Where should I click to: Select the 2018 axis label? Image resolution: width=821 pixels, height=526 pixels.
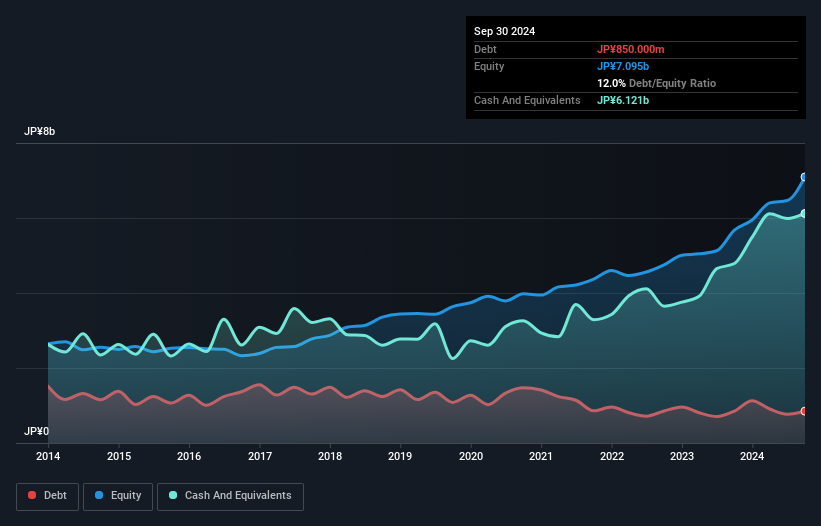point(330,456)
